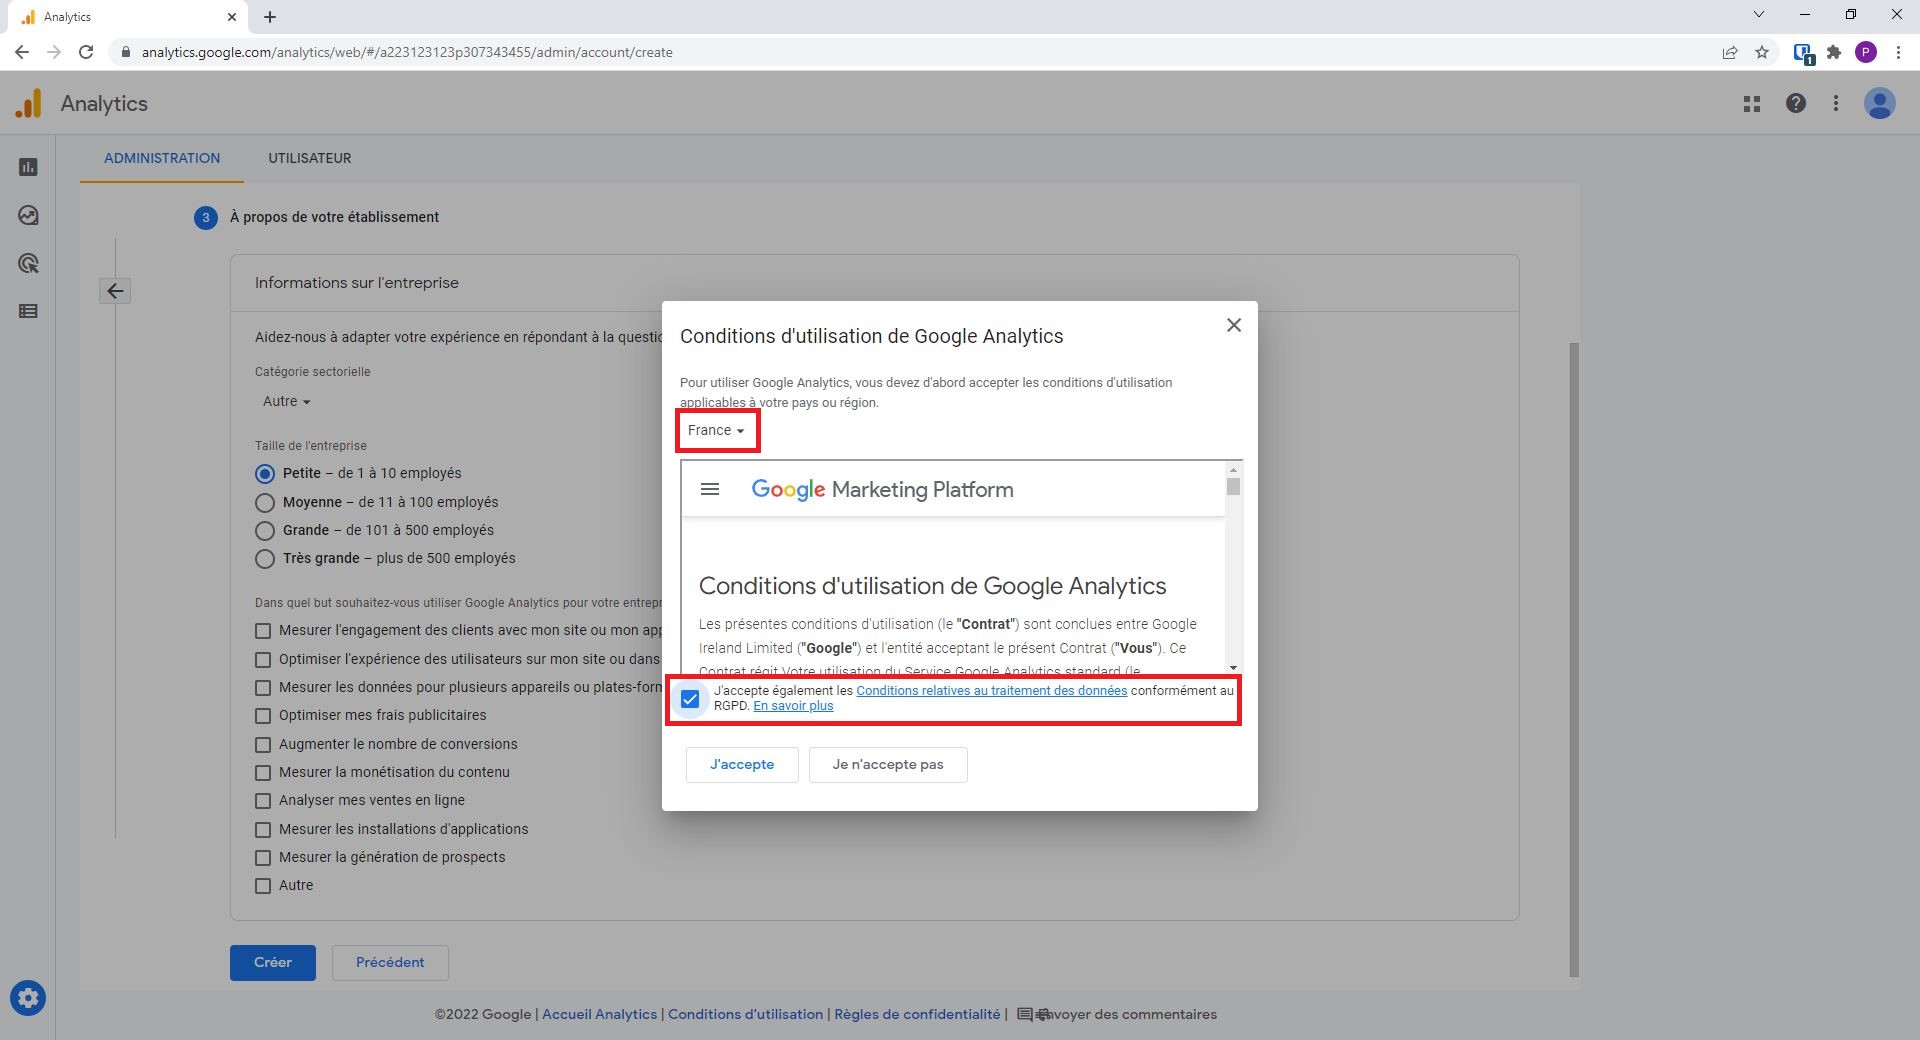1920x1040 pixels.
Task: Click the J'accepte button
Action: click(x=742, y=765)
